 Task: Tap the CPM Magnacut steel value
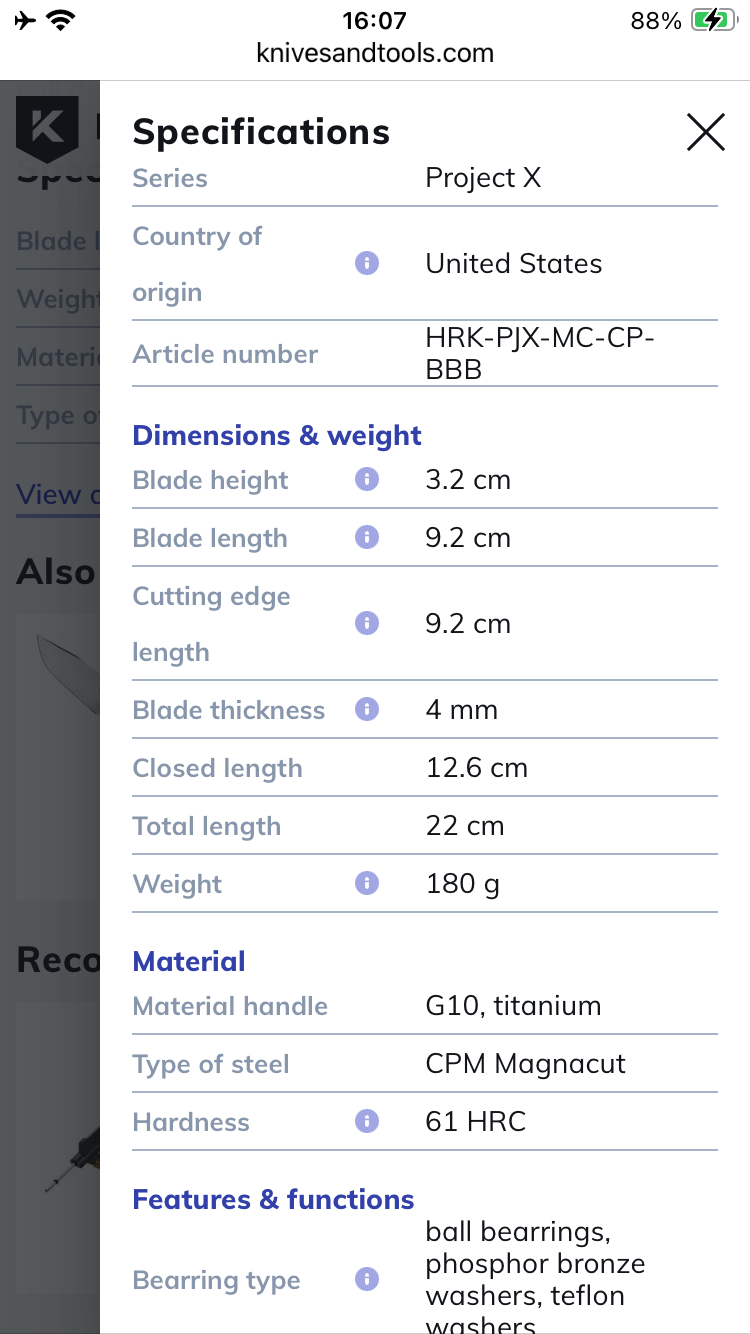coord(525,1064)
